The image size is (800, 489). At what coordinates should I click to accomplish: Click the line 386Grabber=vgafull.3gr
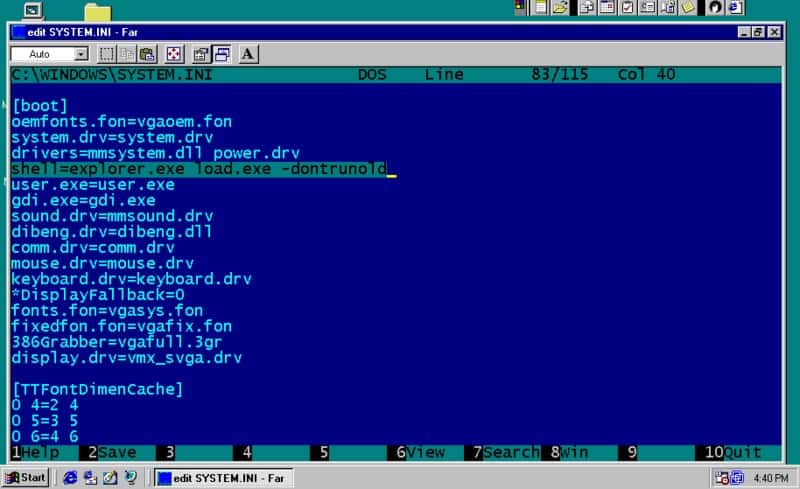pyautogui.click(x=117, y=342)
